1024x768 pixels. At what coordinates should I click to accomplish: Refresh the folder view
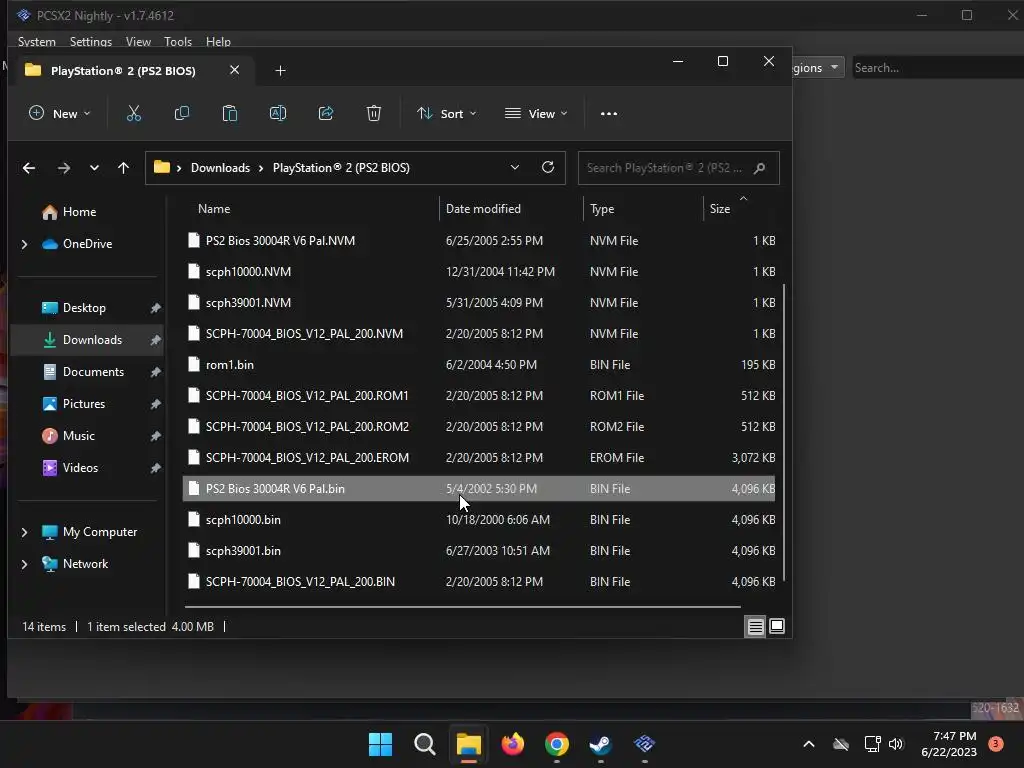click(548, 167)
